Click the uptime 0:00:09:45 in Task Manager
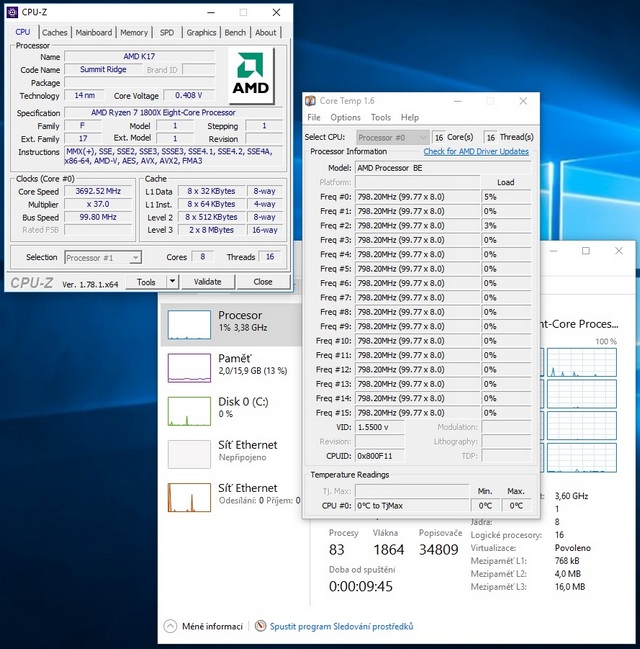This screenshot has height=649, width=640. click(361, 587)
